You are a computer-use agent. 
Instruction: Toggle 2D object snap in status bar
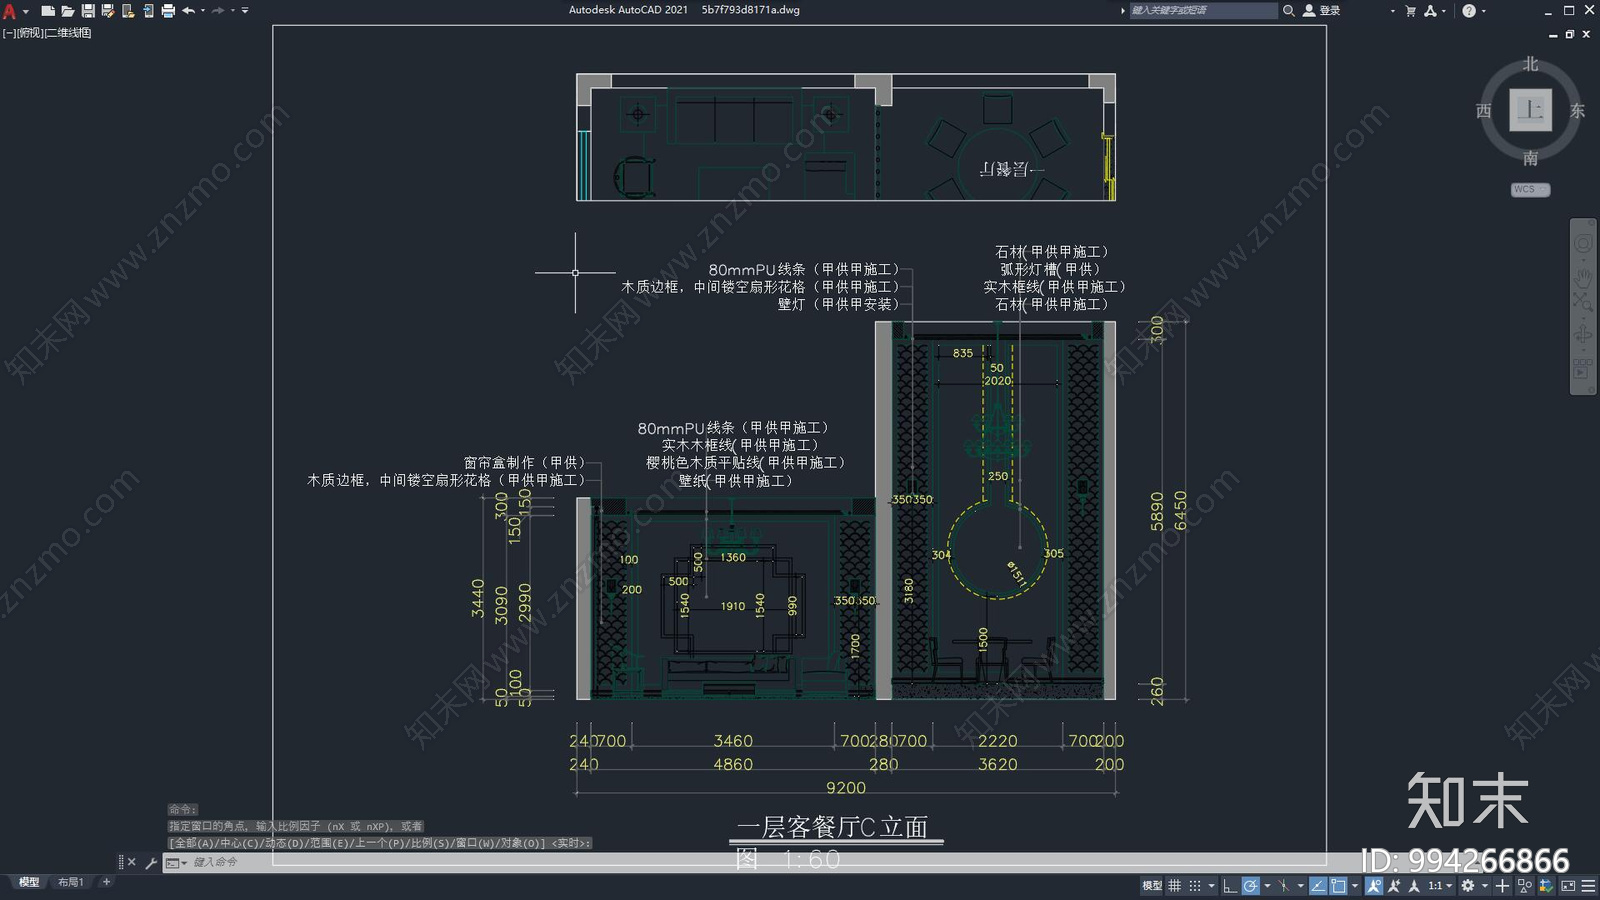pyautogui.click(x=1338, y=885)
